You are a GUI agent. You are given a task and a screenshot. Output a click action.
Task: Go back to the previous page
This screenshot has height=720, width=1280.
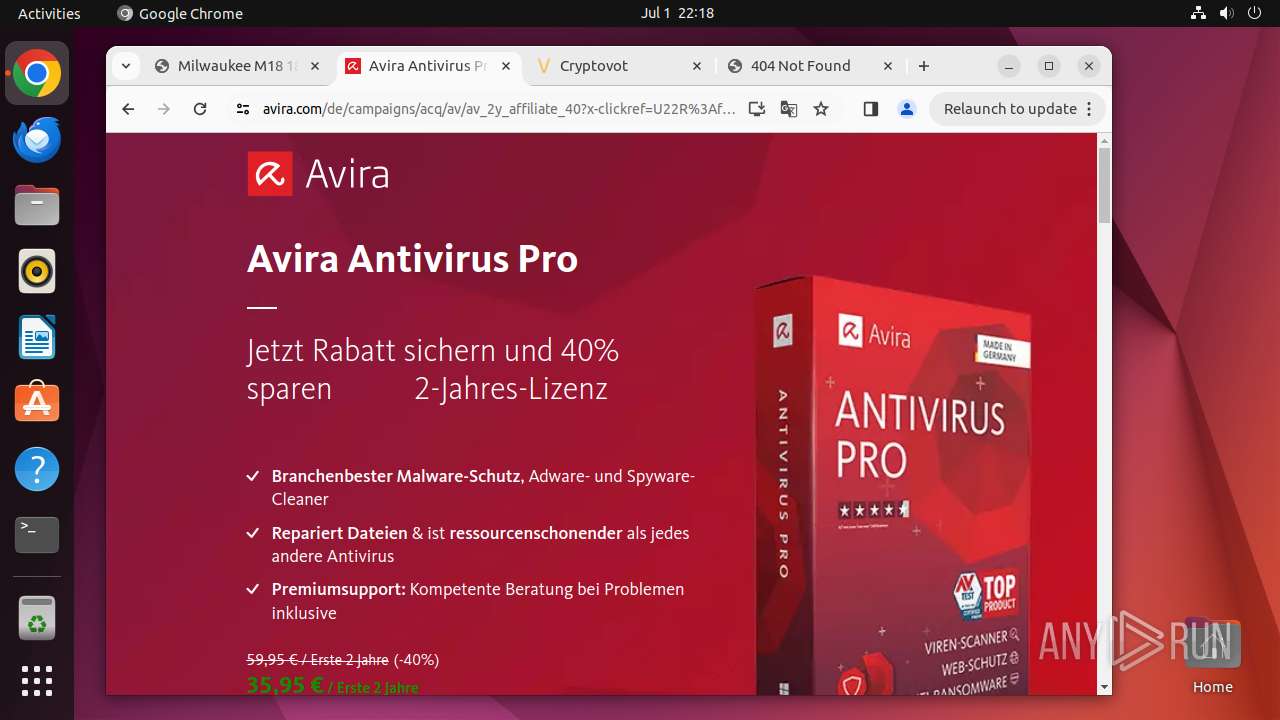tap(128, 109)
